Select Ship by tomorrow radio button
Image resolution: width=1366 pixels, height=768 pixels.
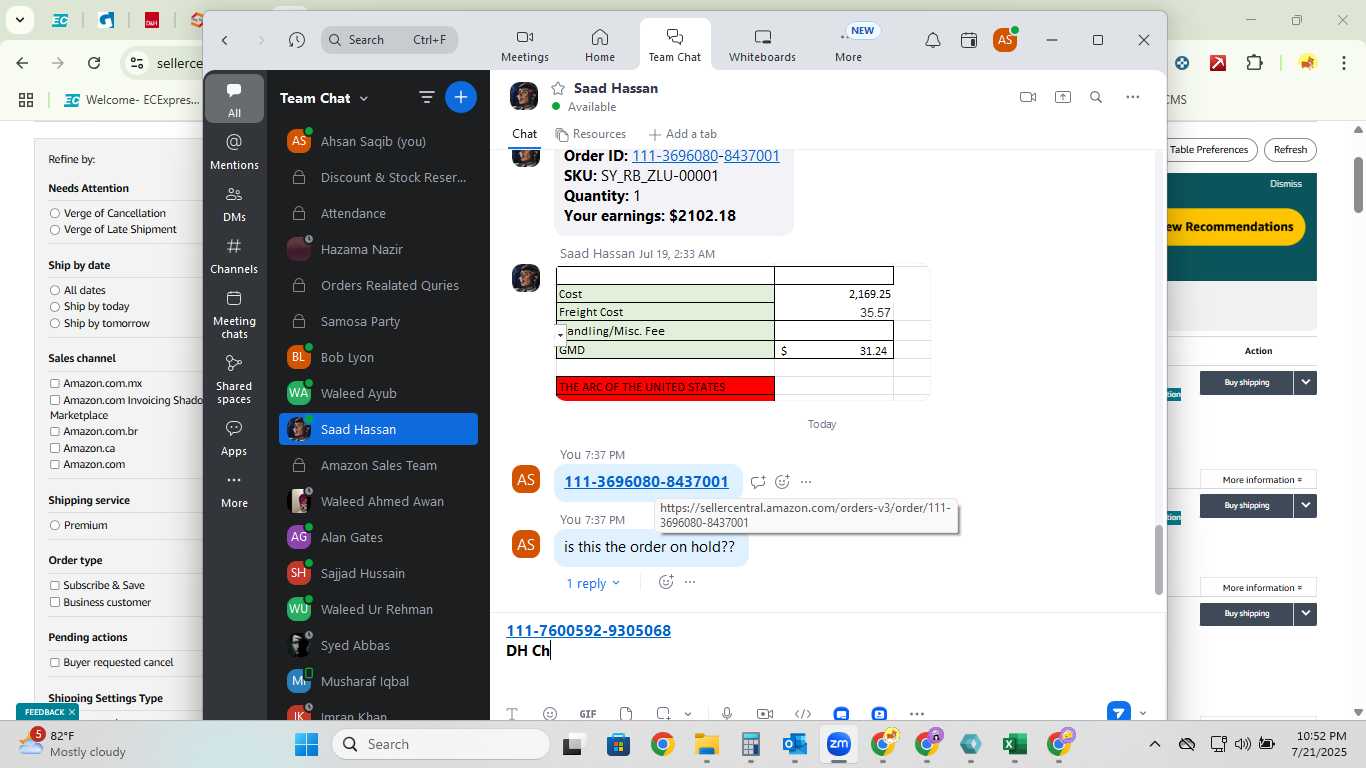(55, 323)
